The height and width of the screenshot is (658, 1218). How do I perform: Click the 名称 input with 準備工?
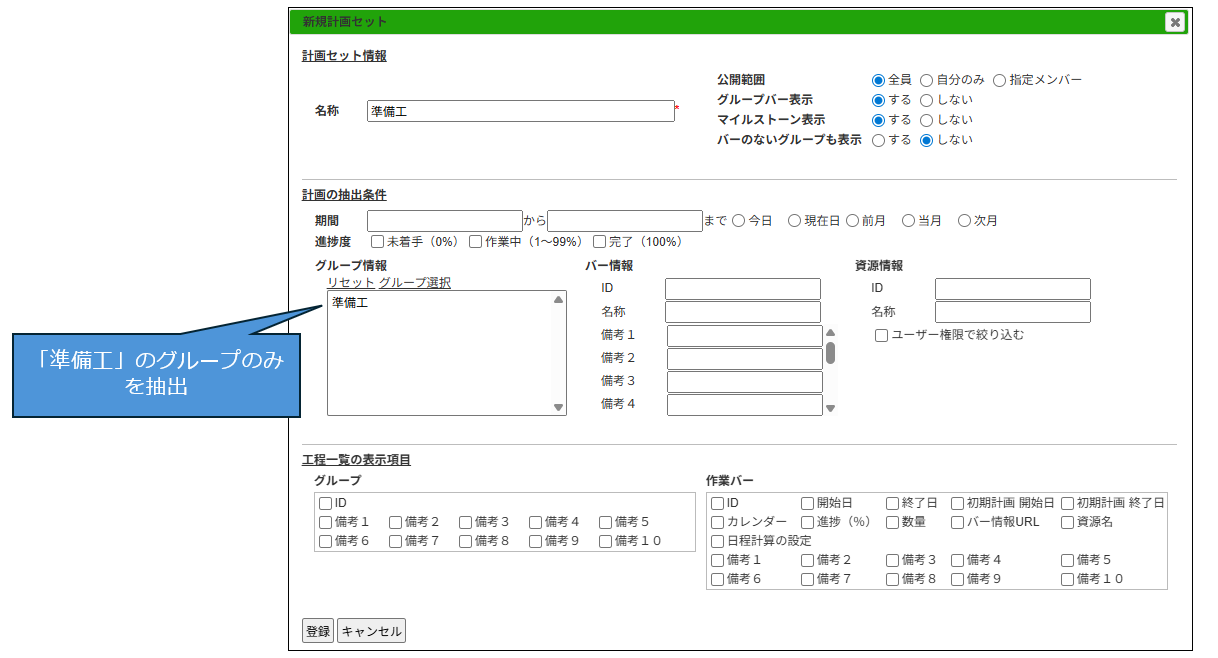coord(520,112)
